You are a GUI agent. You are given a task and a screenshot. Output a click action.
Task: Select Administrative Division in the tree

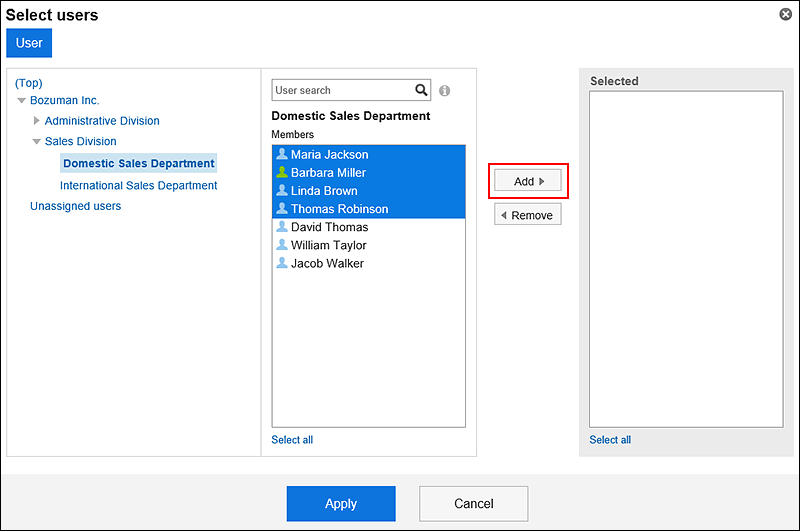pos(102,121)
